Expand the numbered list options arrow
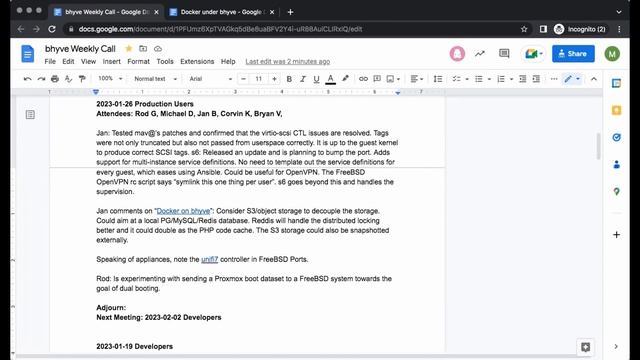This screenshot has height=360, width=640. [511, 79]
